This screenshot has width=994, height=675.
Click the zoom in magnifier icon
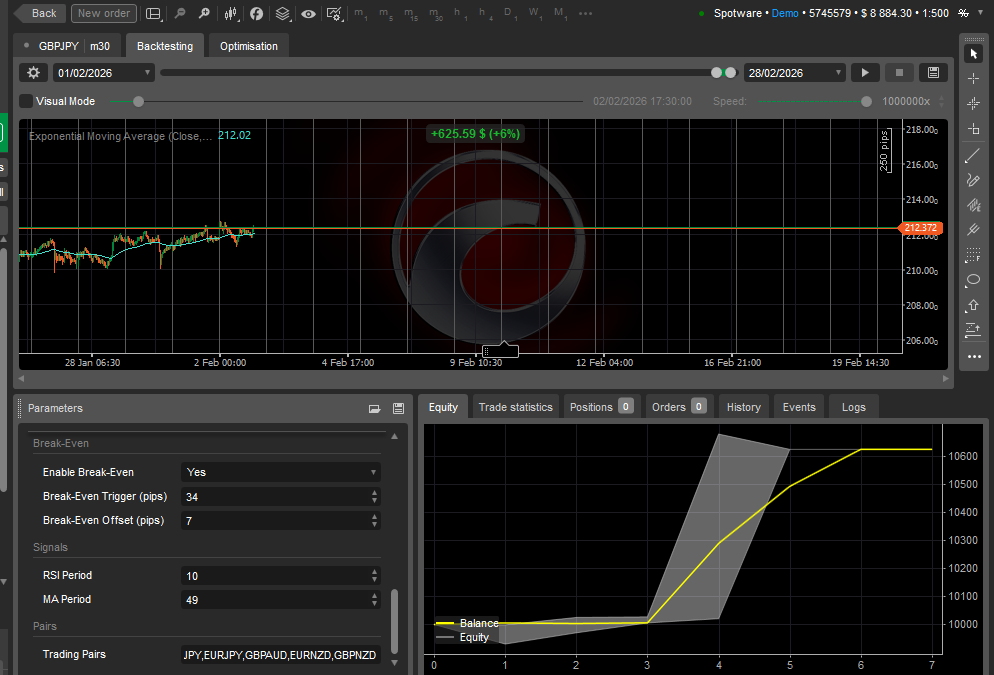tap(204, 14)
